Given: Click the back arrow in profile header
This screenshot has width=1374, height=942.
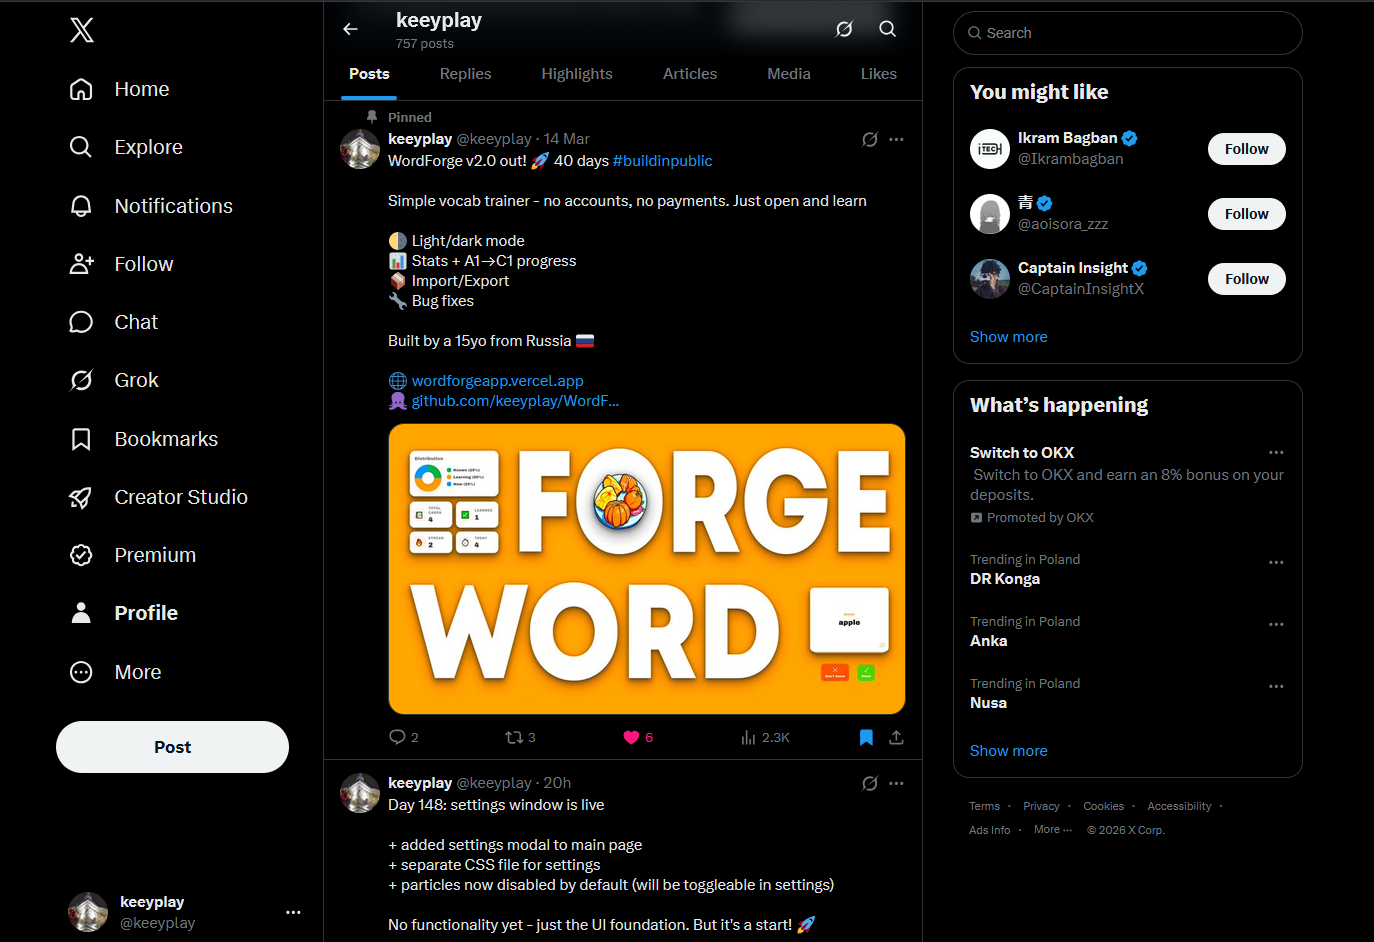Looking at the screenshot, I should (350, 29).
